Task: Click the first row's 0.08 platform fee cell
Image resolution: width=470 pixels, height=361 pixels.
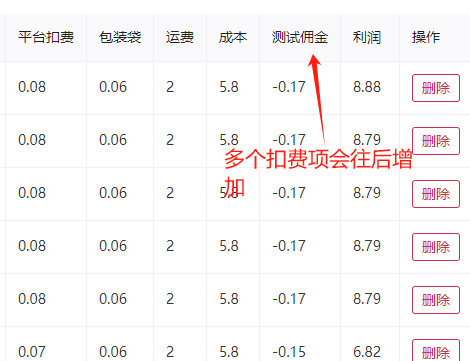Action: pos(32,87)
